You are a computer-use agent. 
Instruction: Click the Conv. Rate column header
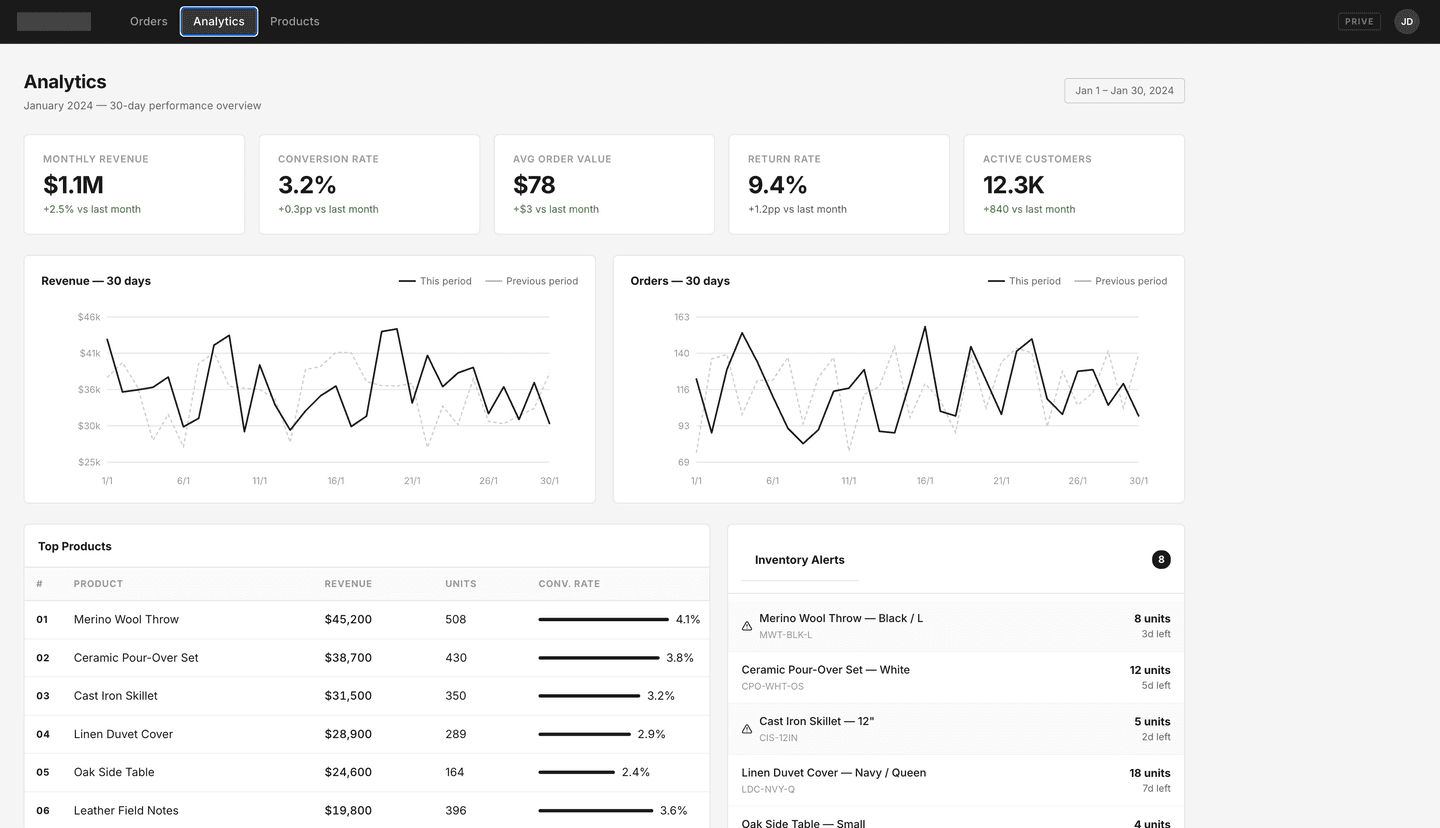pyautogui.click(x=569, y=583)
